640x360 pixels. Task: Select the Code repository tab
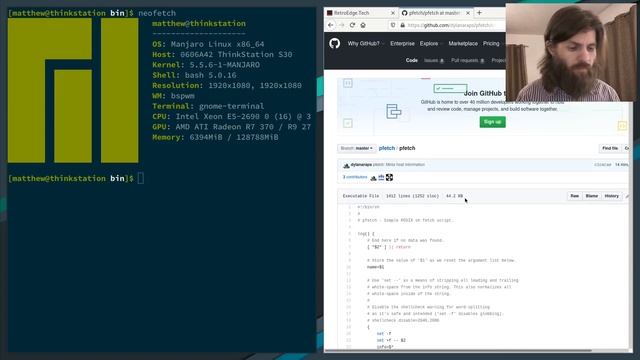(x=411, y=60)
